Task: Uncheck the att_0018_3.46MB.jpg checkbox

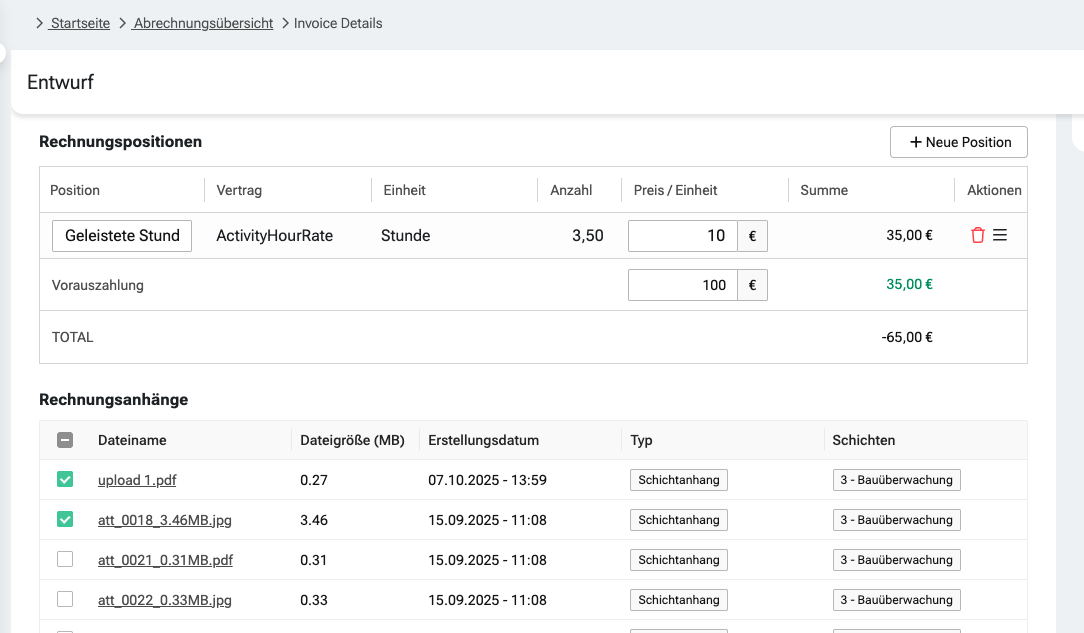Action: pyautogui.click(x=65, y=520)
